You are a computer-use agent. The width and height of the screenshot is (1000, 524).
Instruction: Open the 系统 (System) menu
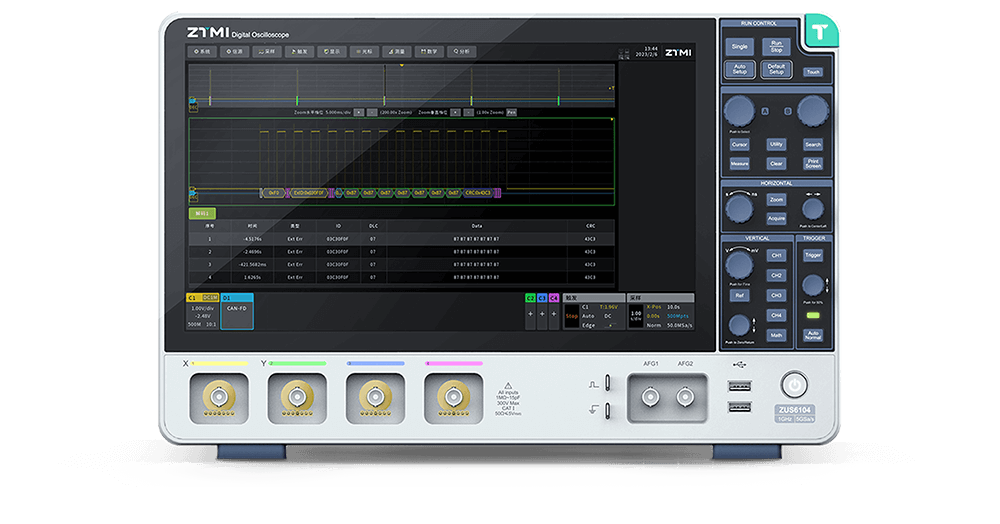click(200, 51)
